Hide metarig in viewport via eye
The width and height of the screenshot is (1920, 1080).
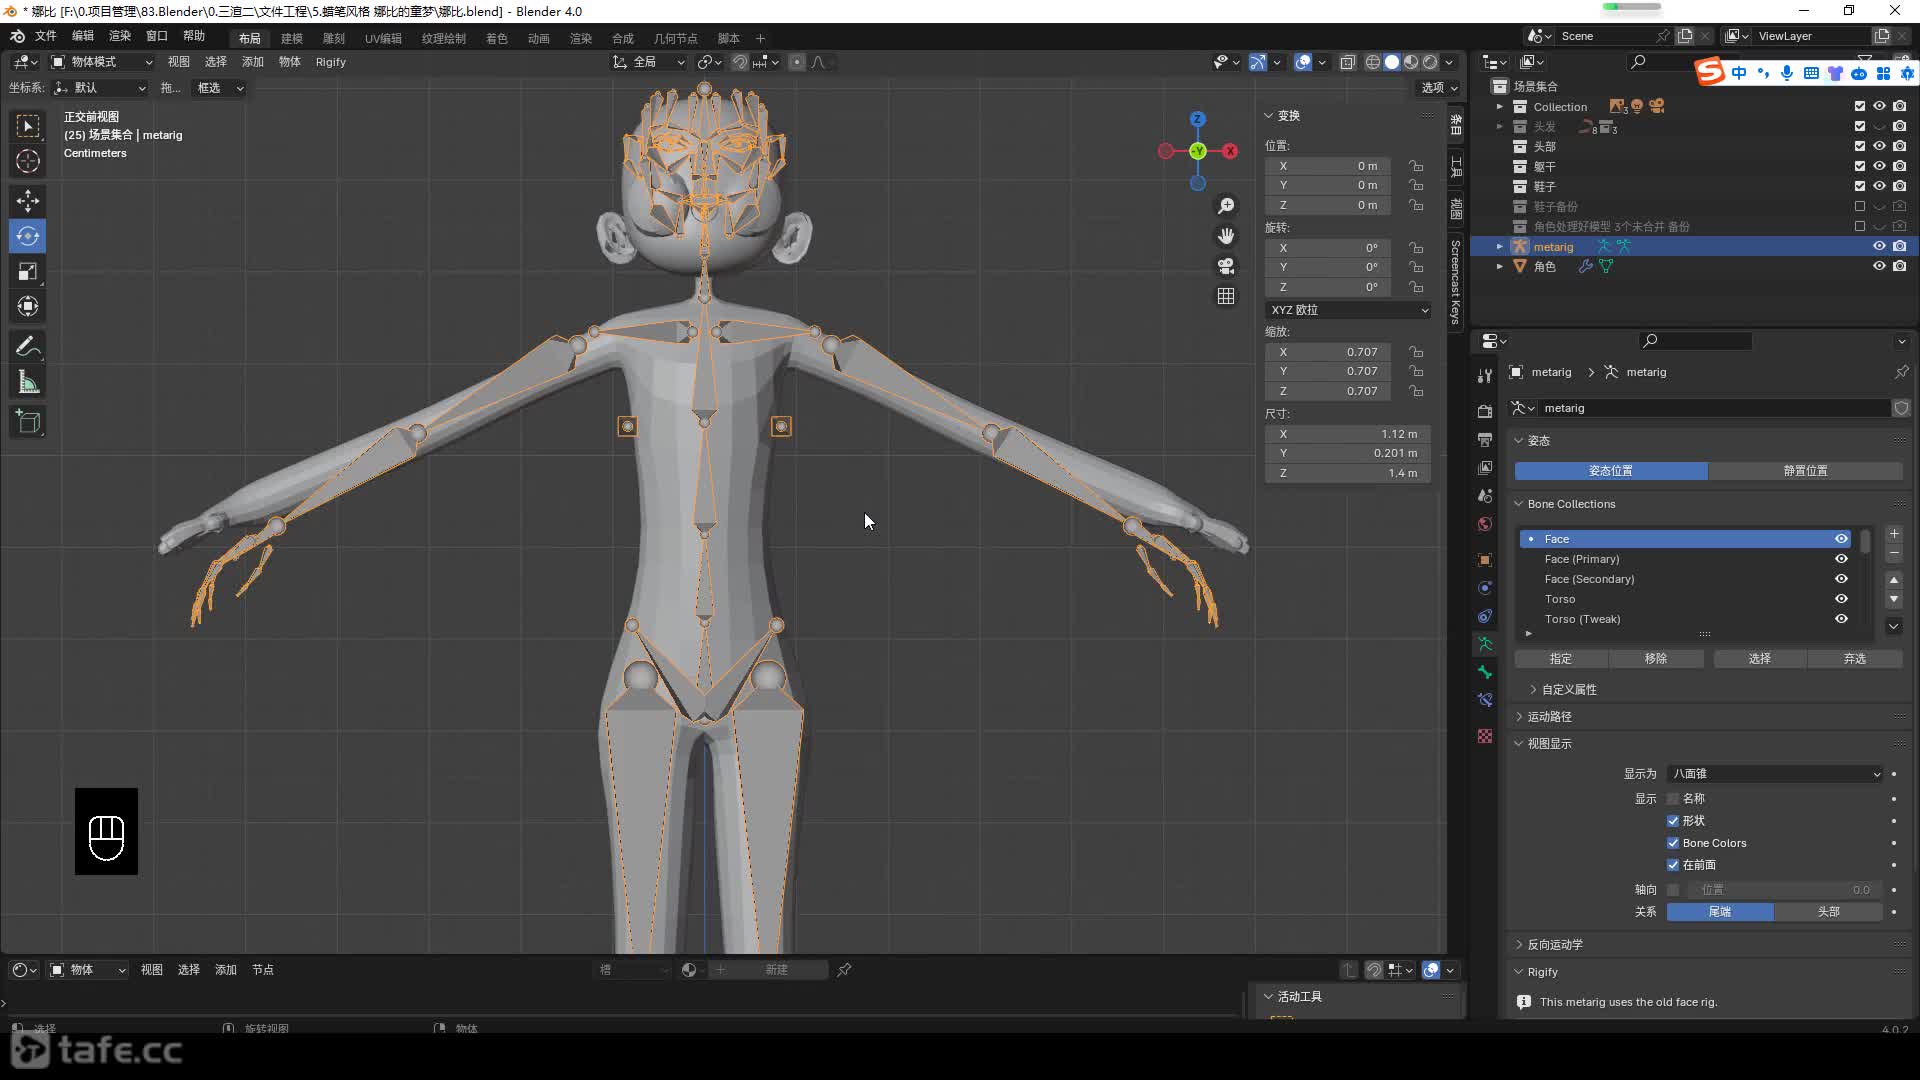tap(1879, 246)
